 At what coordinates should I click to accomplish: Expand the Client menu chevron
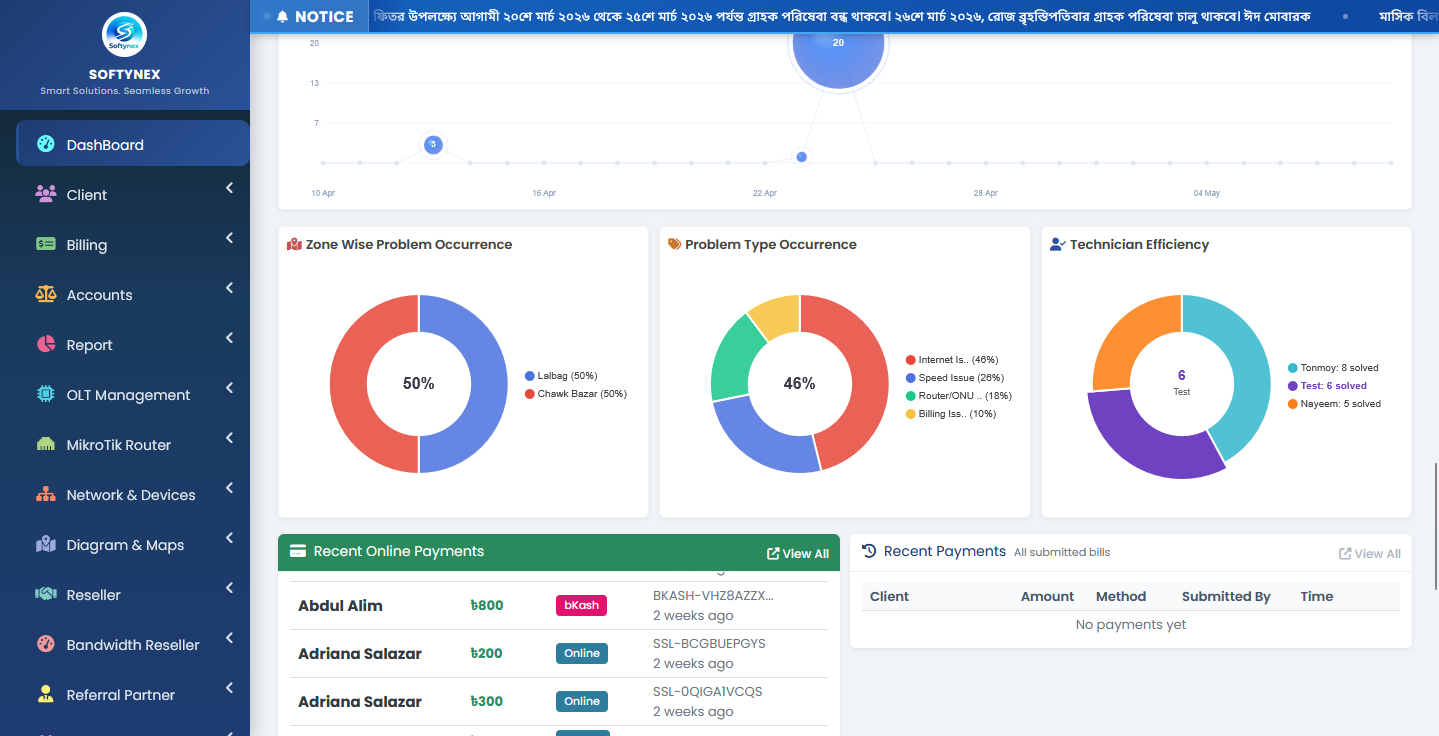point(229,188)
